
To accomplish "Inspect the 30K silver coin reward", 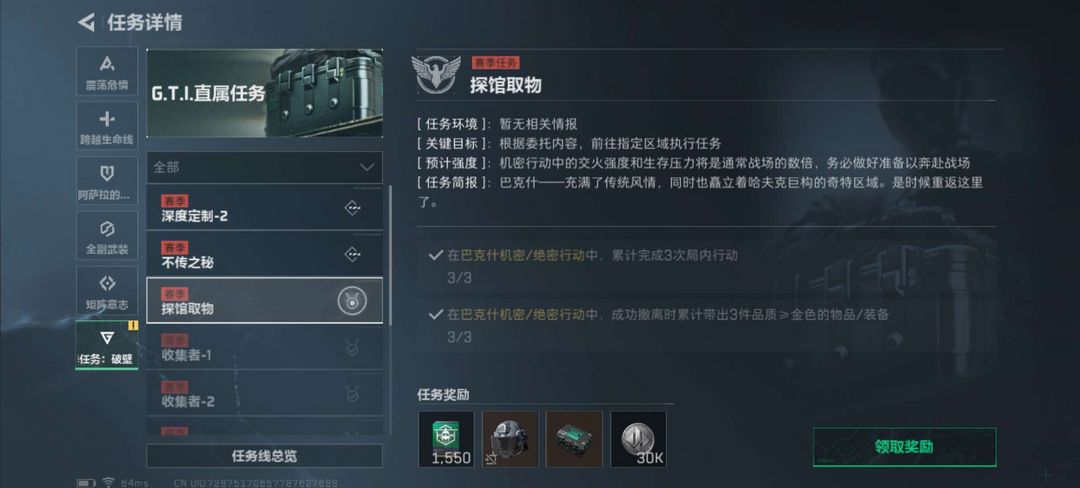I will 638,439.
